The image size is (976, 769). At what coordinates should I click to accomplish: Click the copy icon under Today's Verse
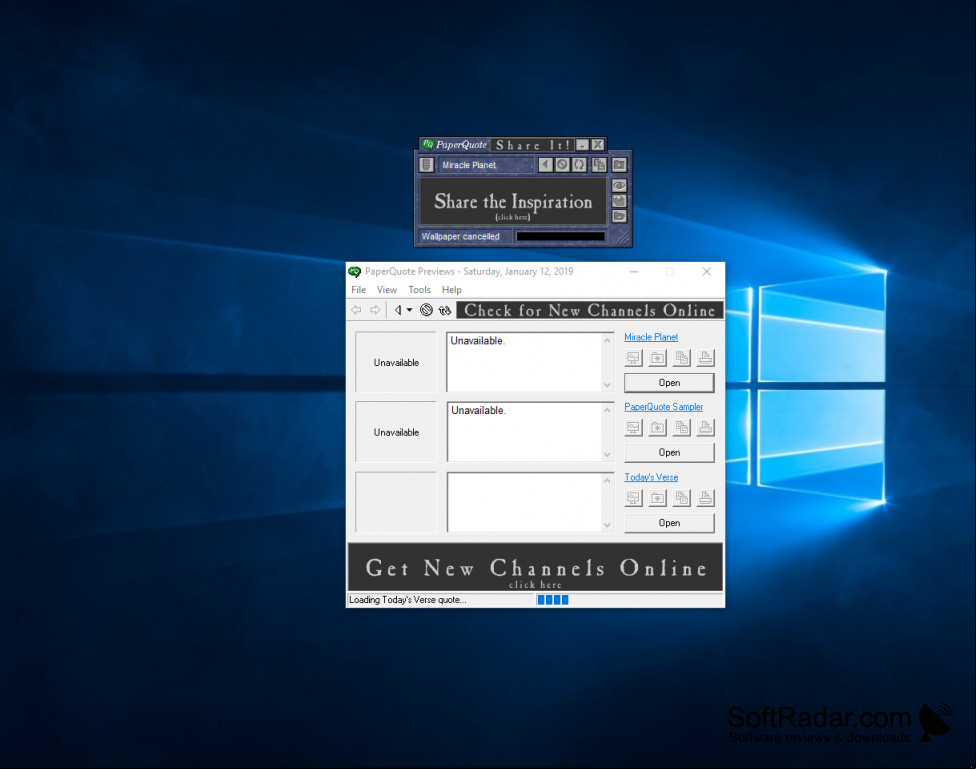point(682,498)
